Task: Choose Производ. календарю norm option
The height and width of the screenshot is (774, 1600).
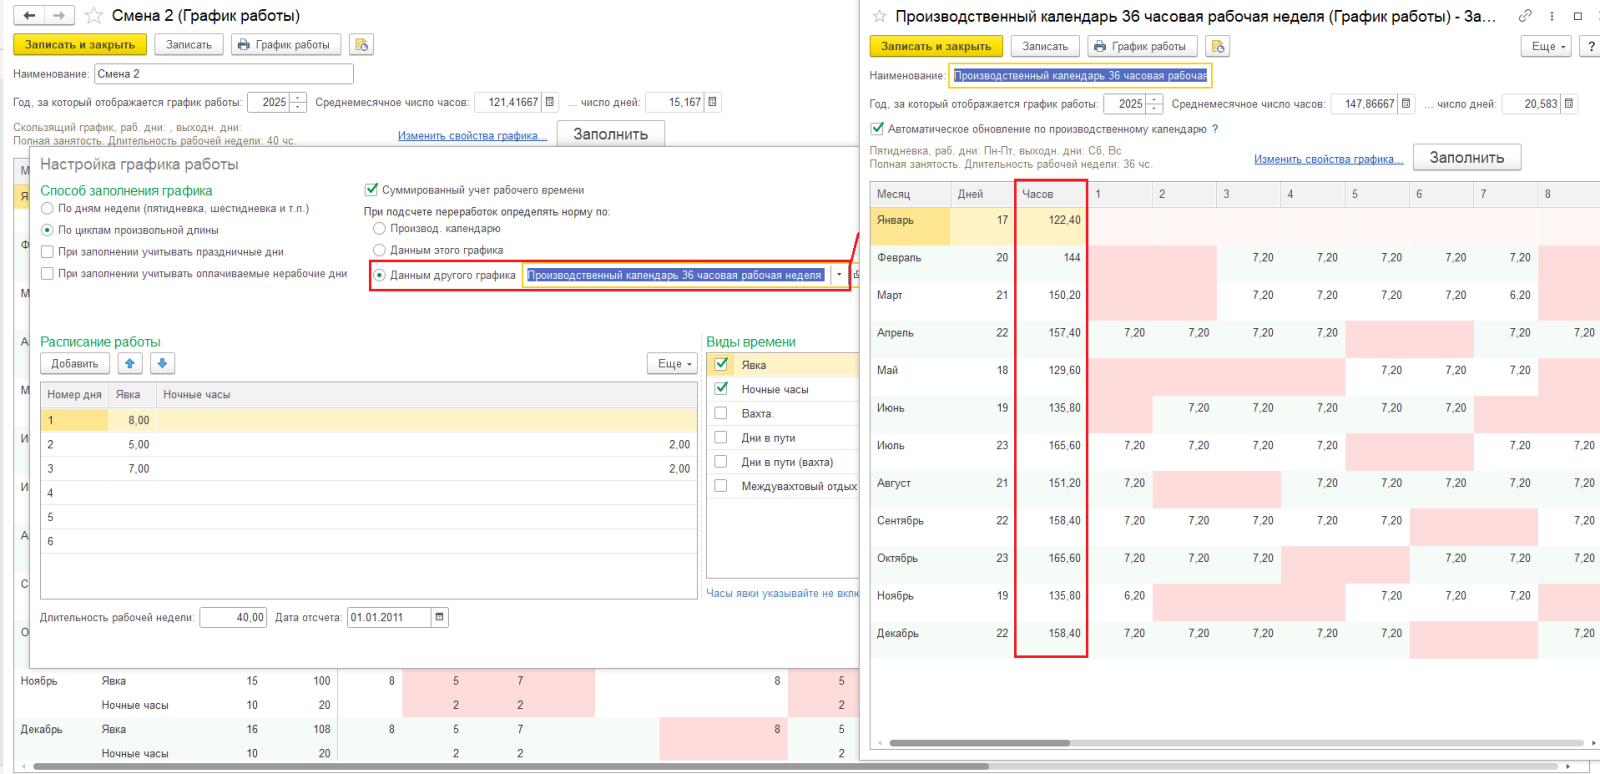Action: click(x=379, y=229)
